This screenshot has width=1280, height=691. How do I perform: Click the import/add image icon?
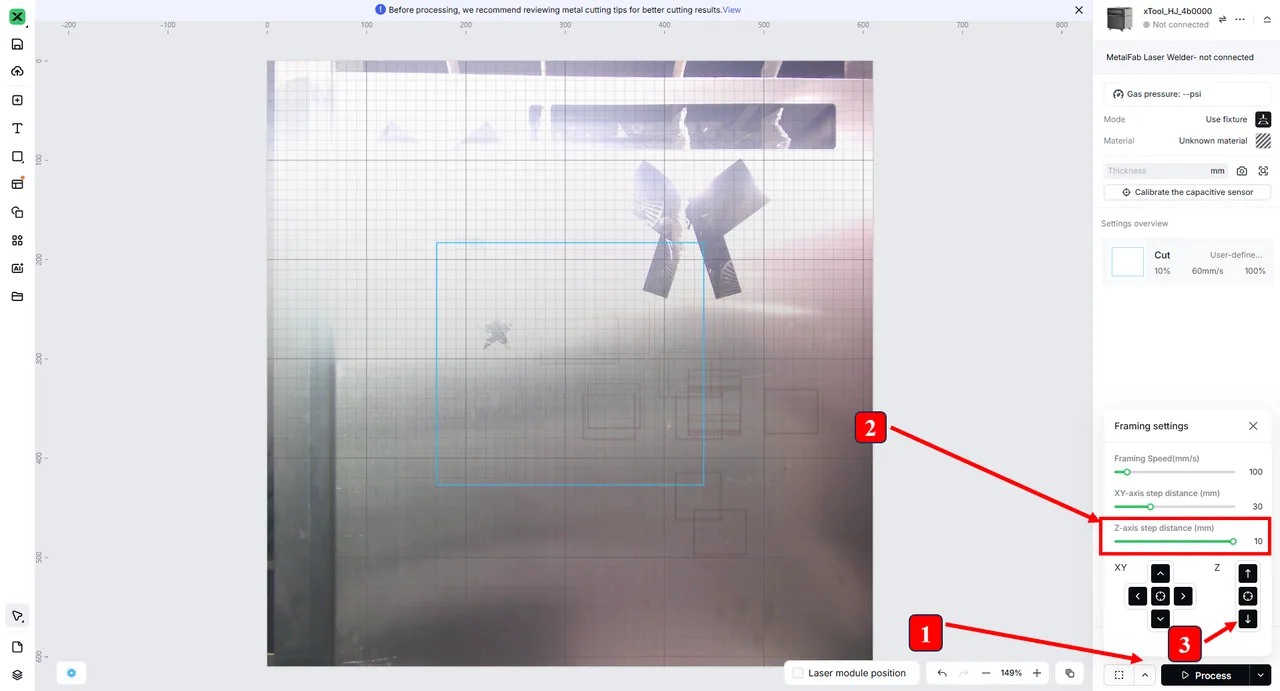point(17,100)
